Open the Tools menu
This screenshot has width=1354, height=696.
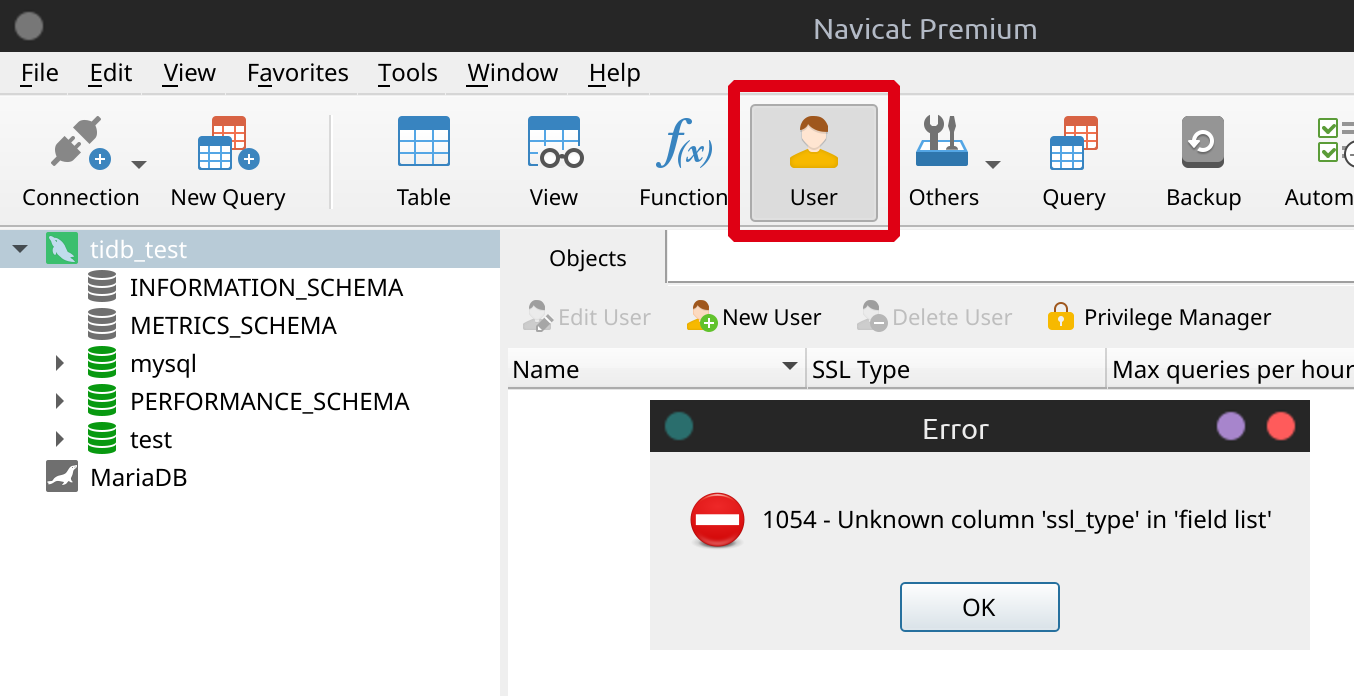pyautogui.click(x=407, y=73)
